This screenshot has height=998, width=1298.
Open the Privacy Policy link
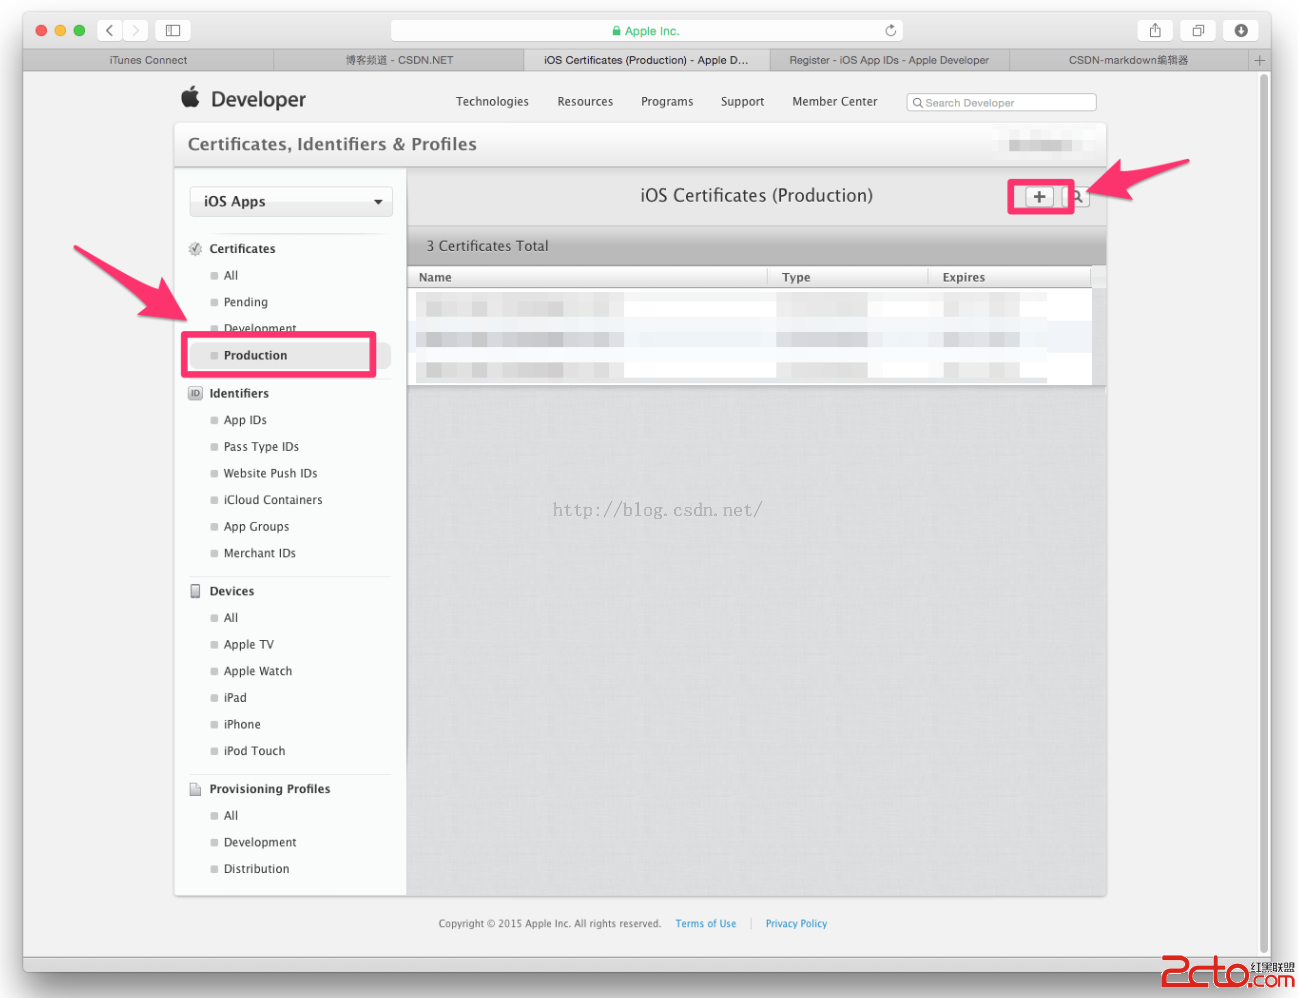coord(796,924)
